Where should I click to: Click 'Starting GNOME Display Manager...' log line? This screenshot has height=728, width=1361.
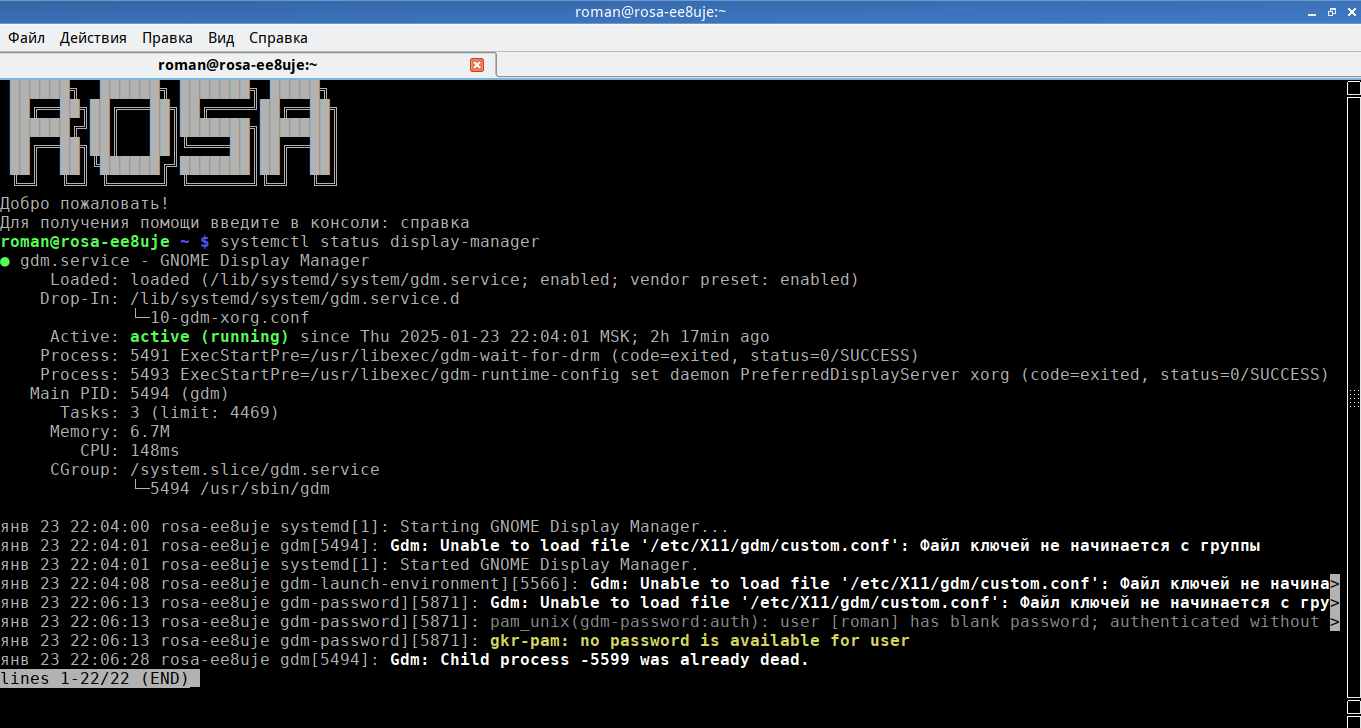point(365,527)
